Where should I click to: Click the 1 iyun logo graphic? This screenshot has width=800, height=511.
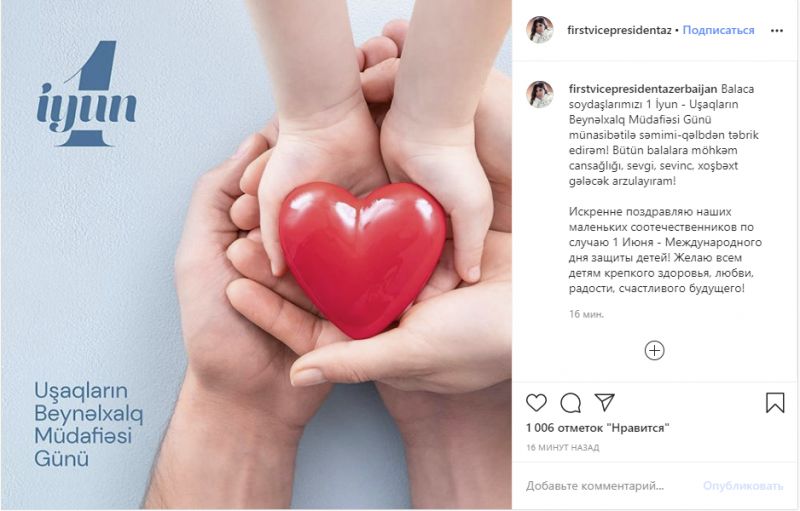[x=87, y=94]
